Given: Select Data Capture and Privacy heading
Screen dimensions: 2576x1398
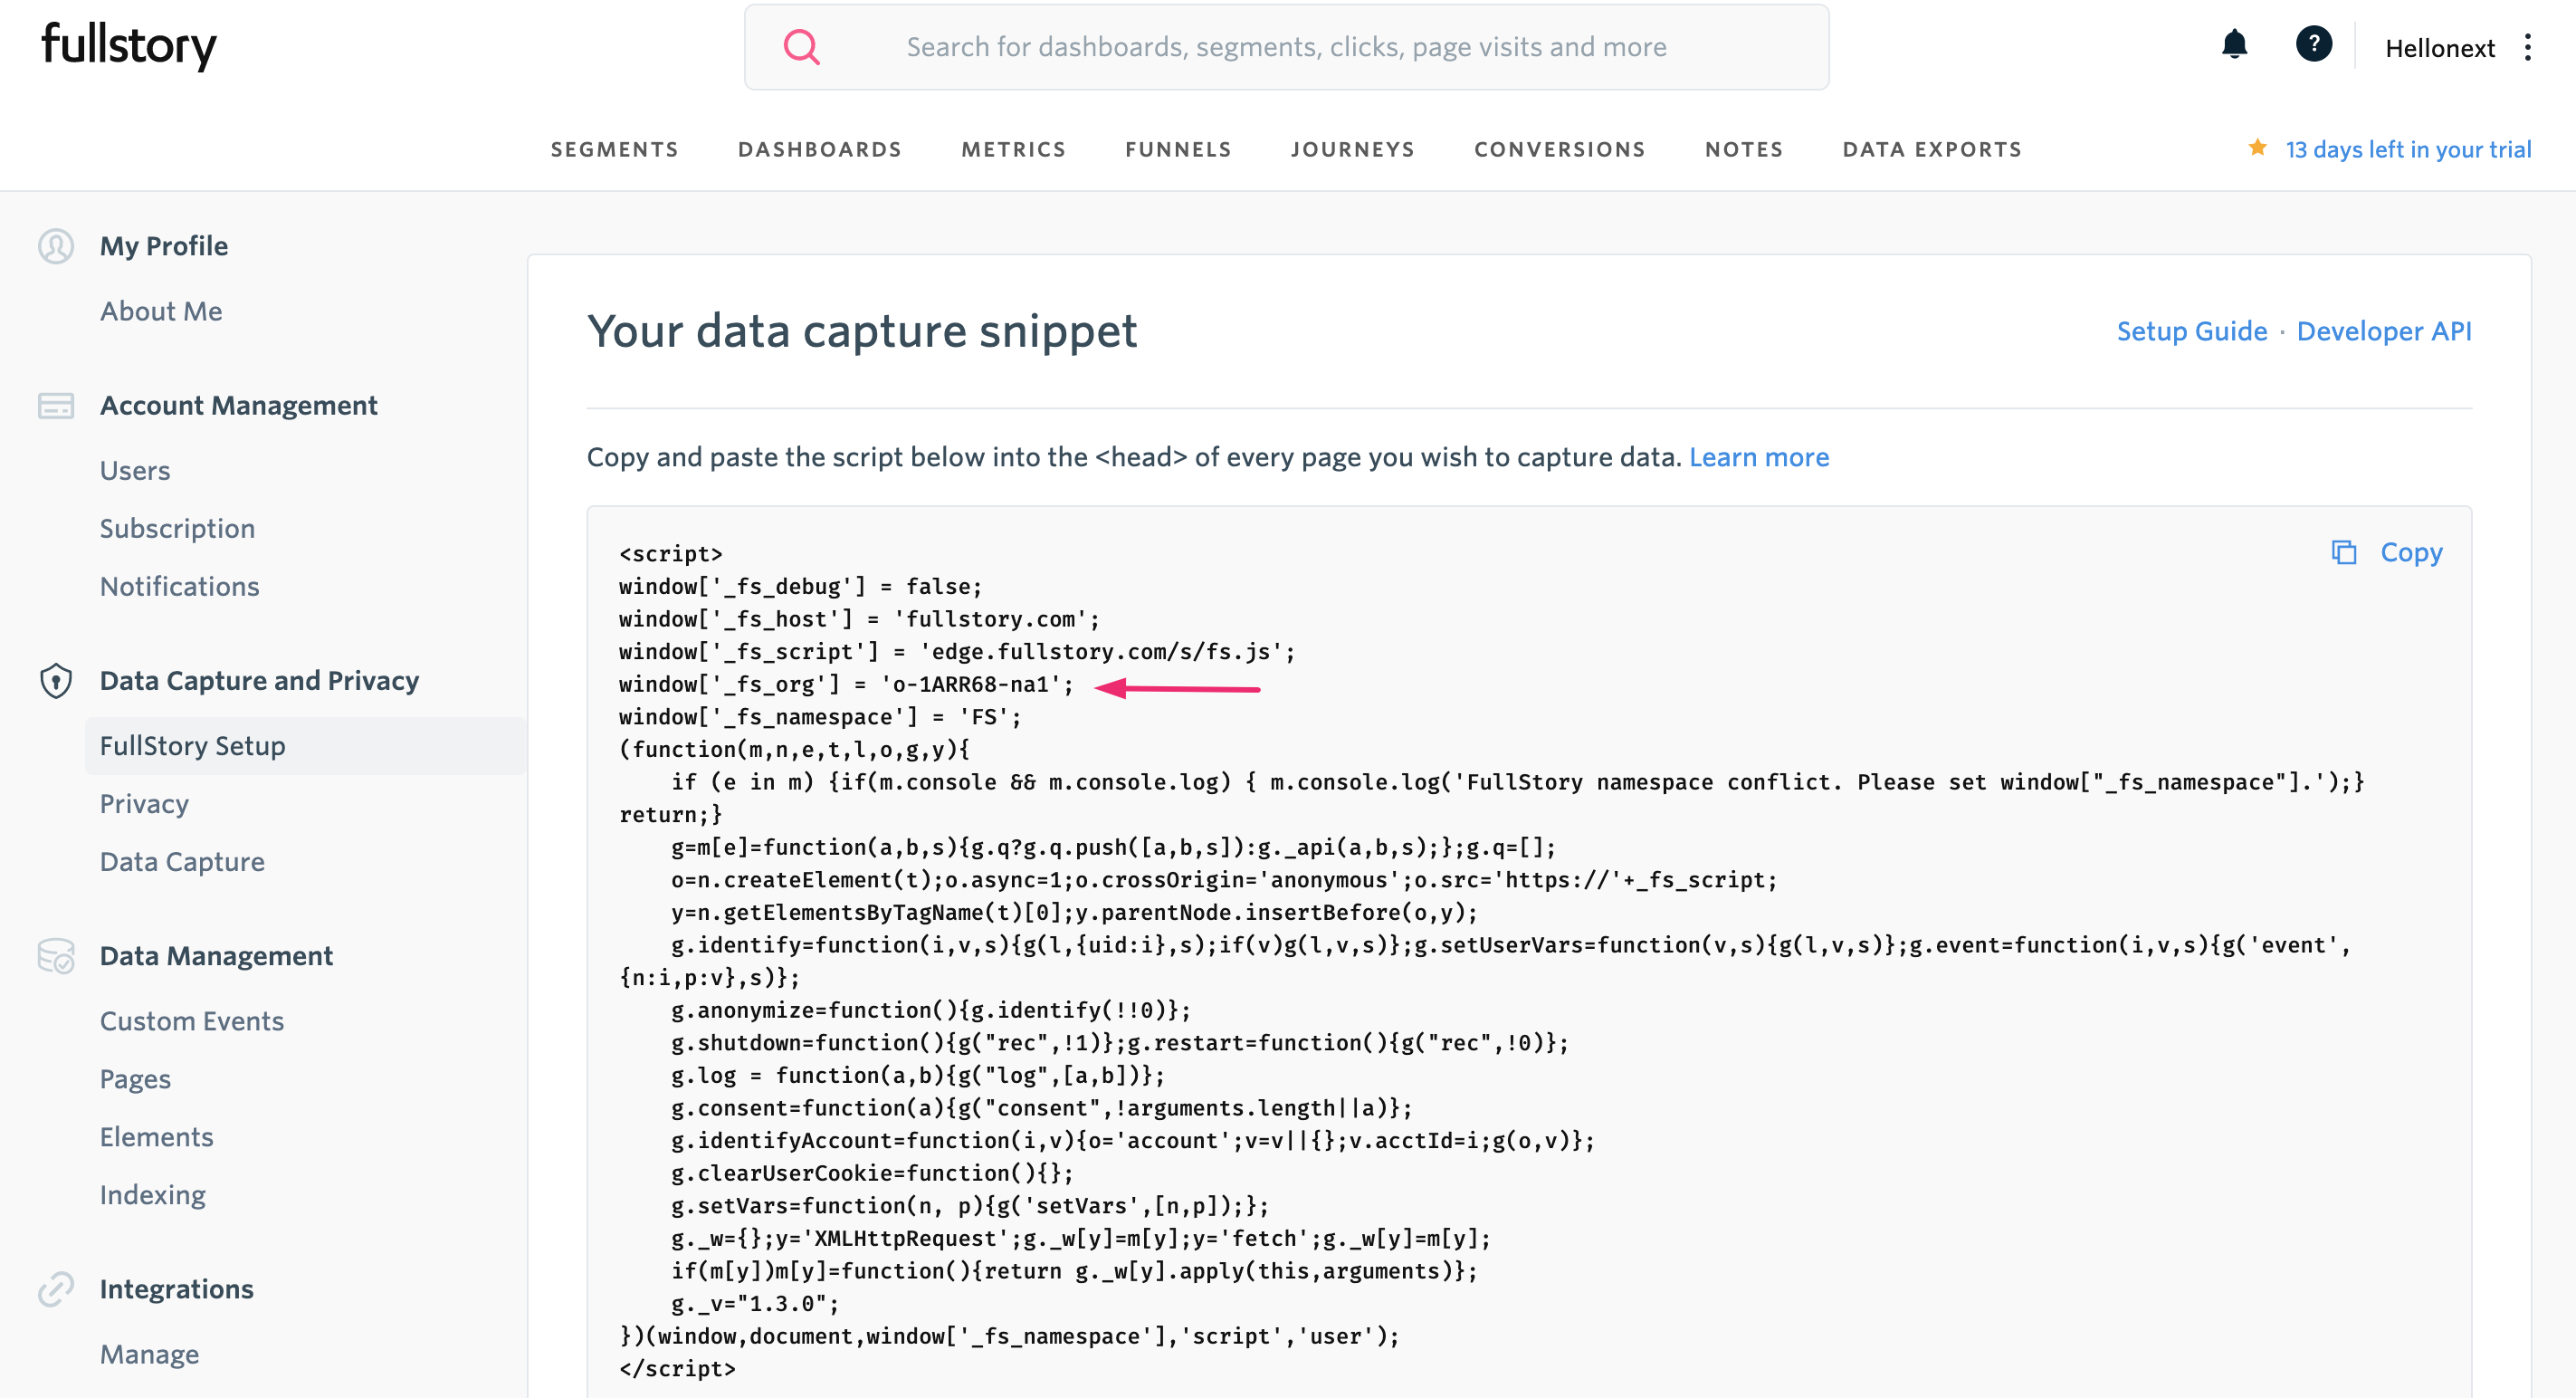Looking at the screenshot, I should [x=259, y=680].
